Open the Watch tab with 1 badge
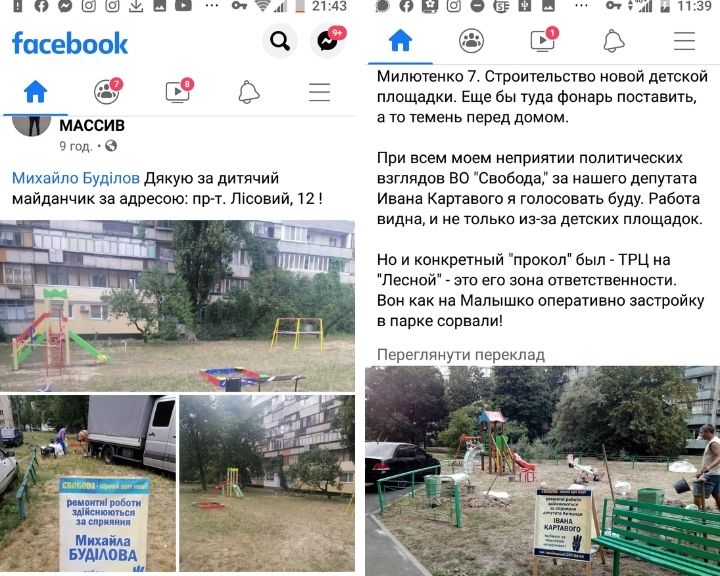 tap(543, 40)
